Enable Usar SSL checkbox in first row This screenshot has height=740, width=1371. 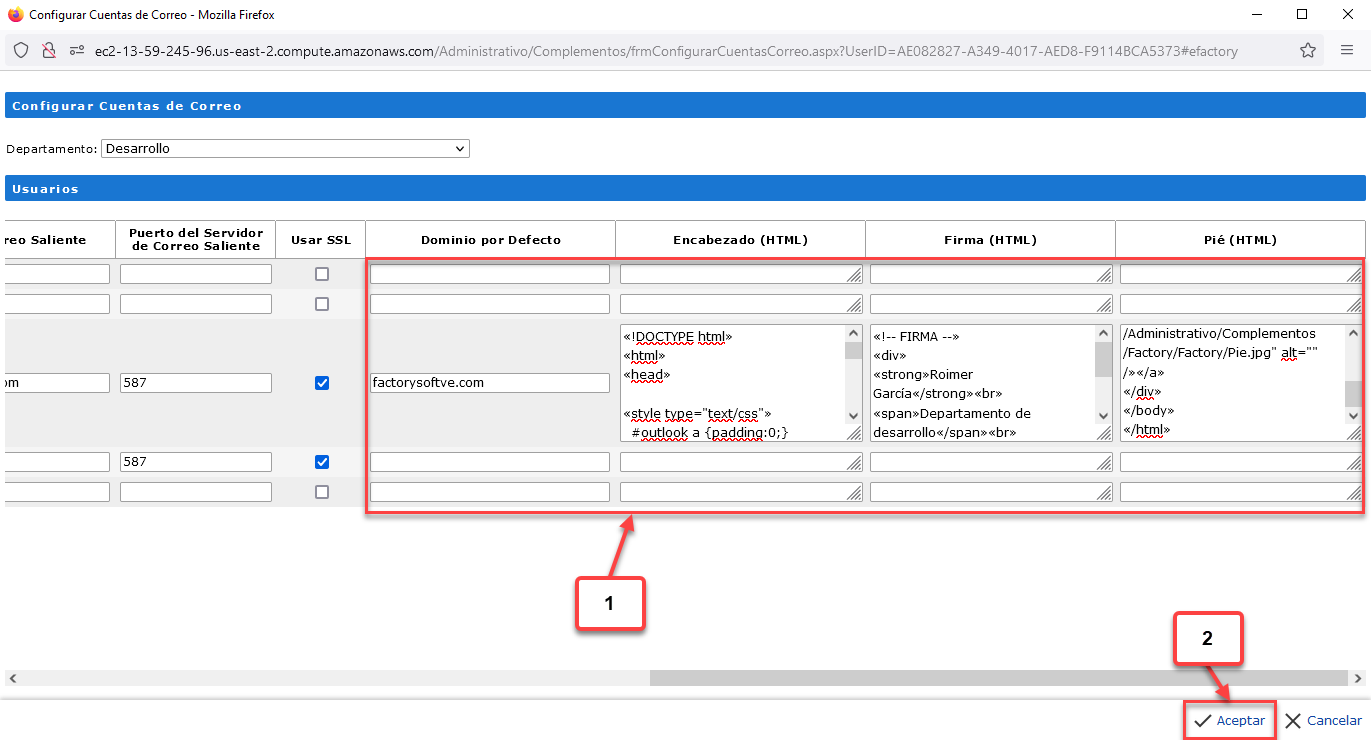[322, 274]
